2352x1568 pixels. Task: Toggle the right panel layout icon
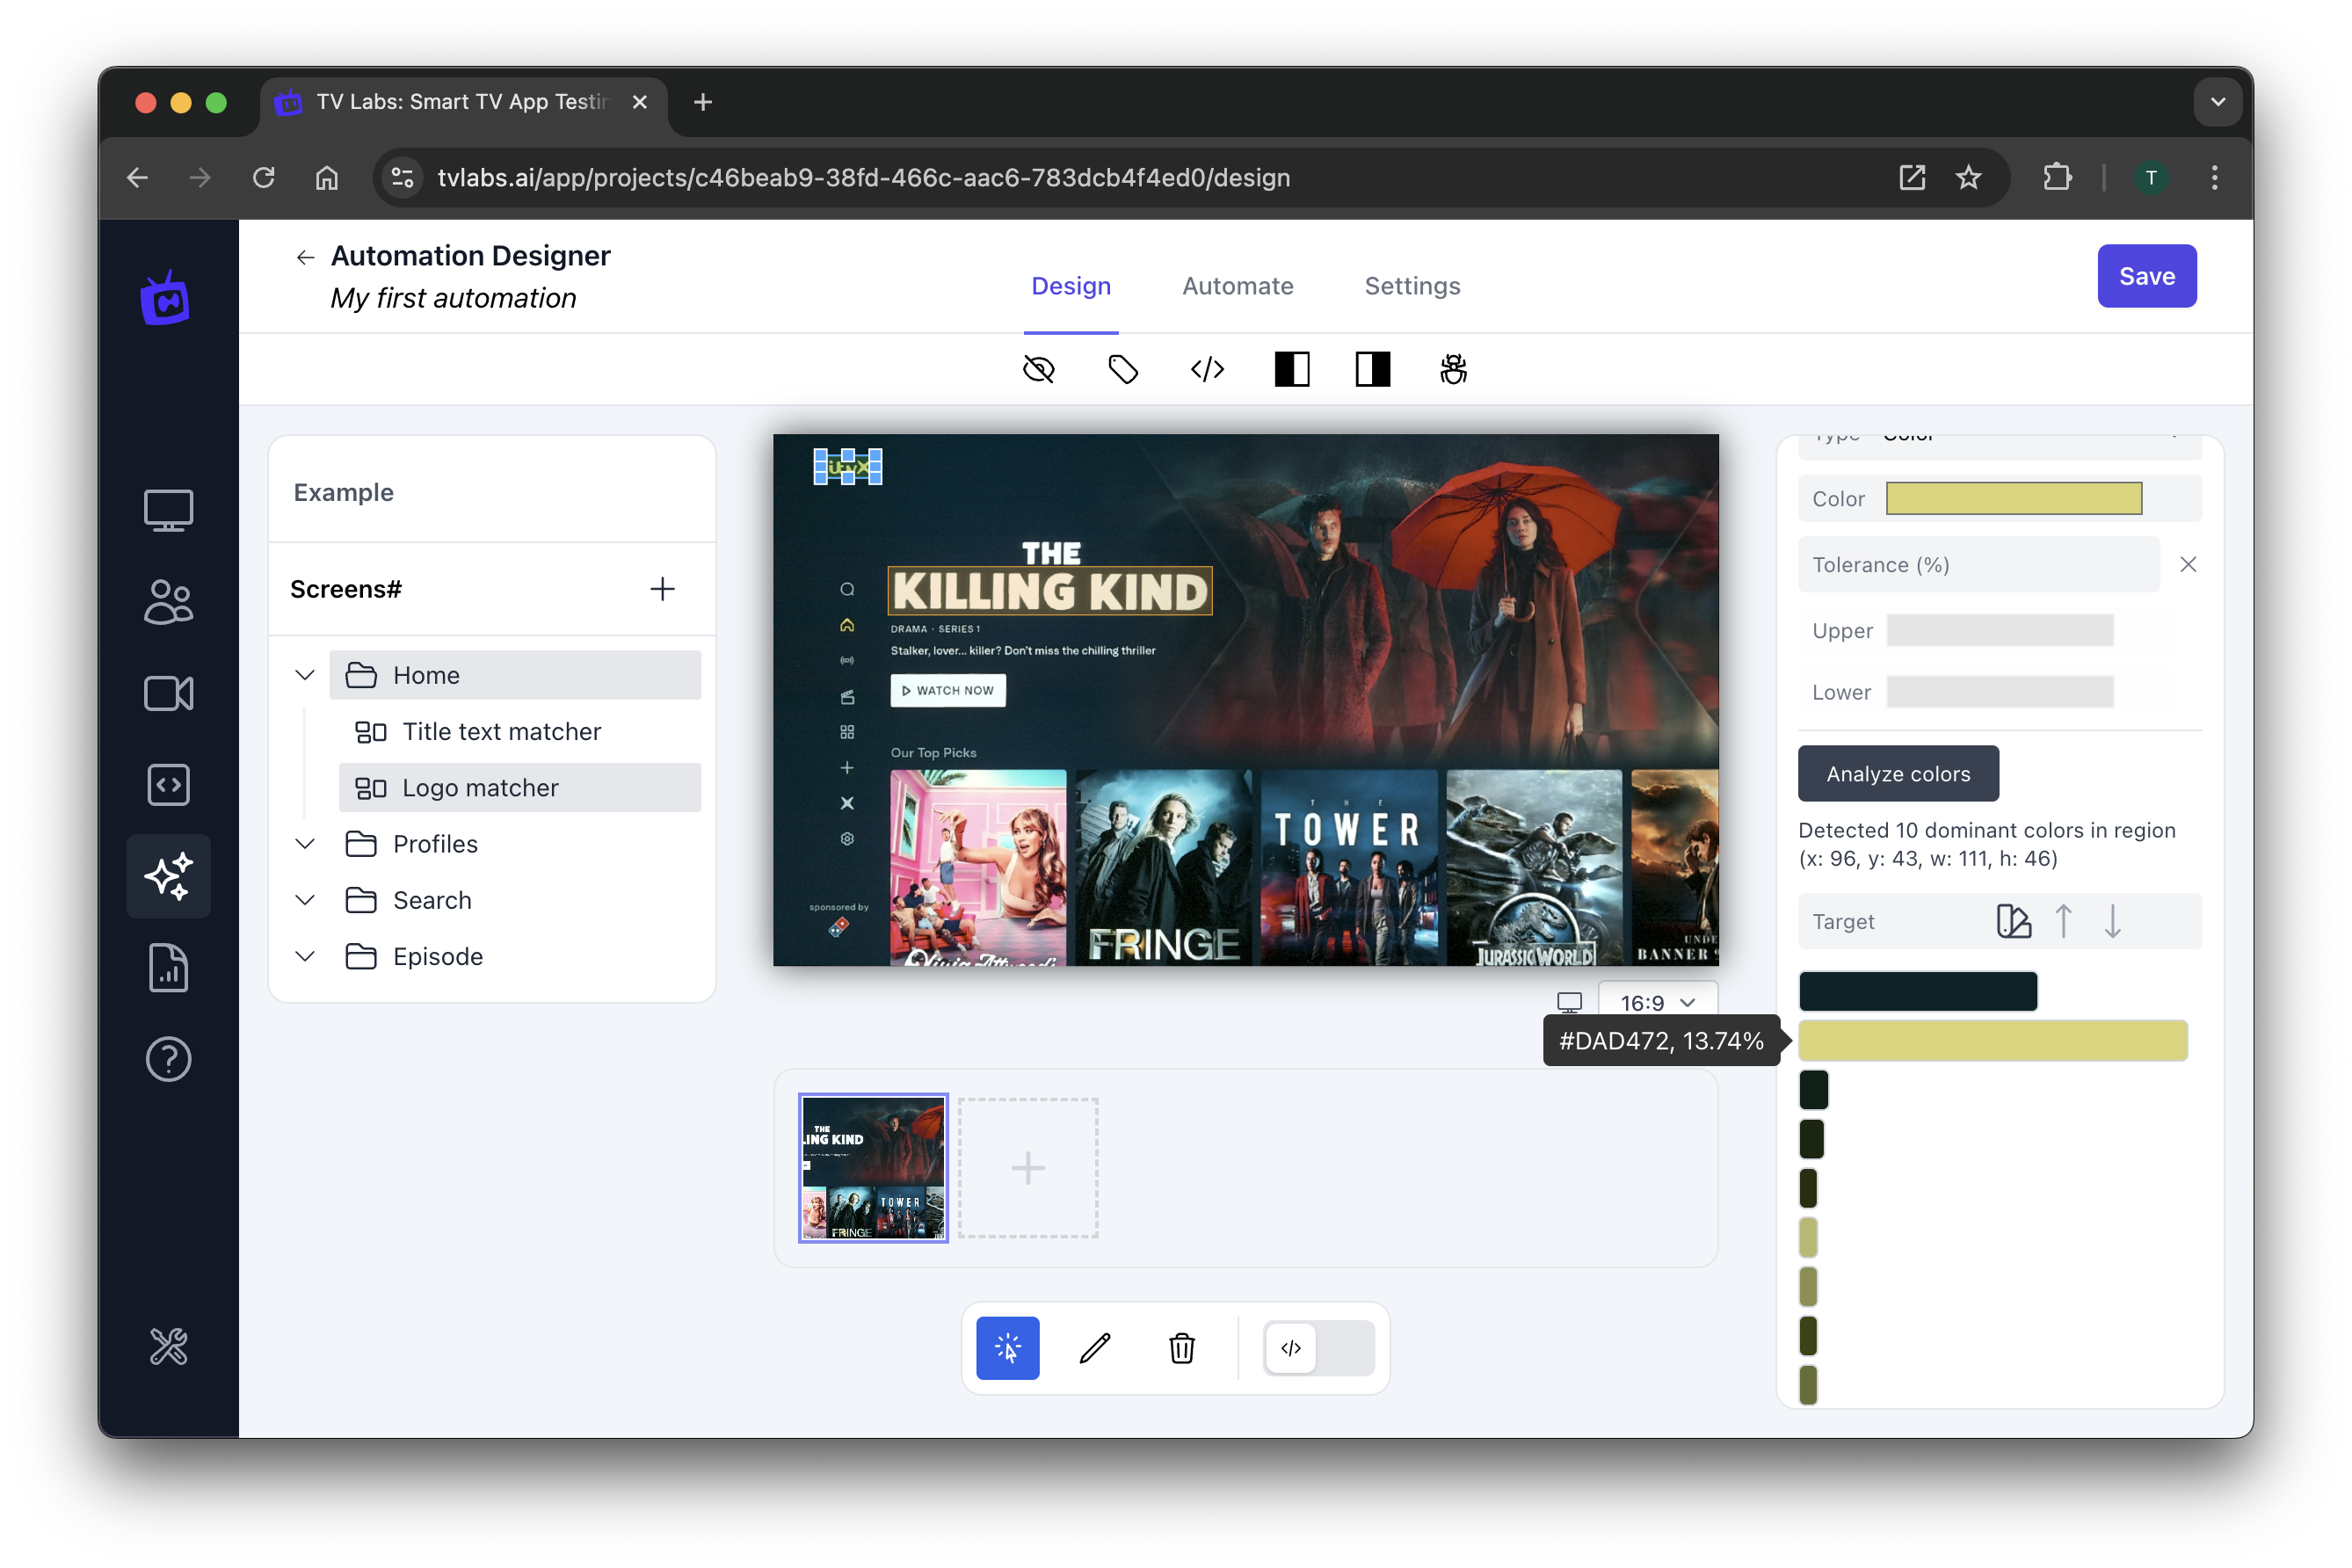(x=1373, y=370)
